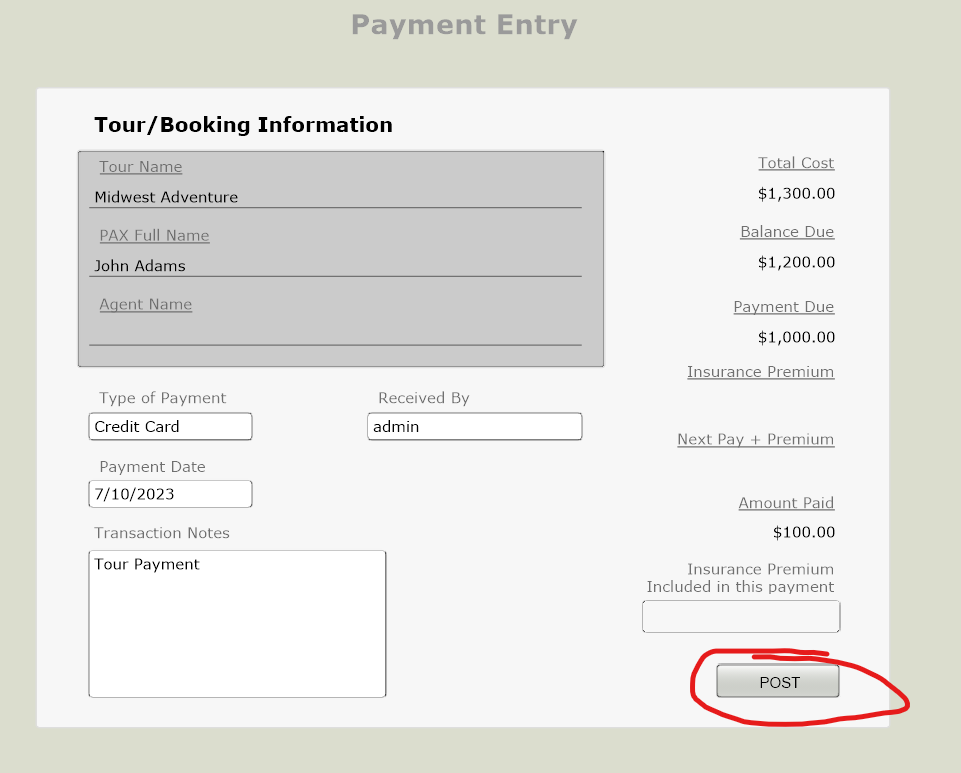Click the underlined Insurance Premium link
Screen dimensions: 961x773
tap(760, 372)
